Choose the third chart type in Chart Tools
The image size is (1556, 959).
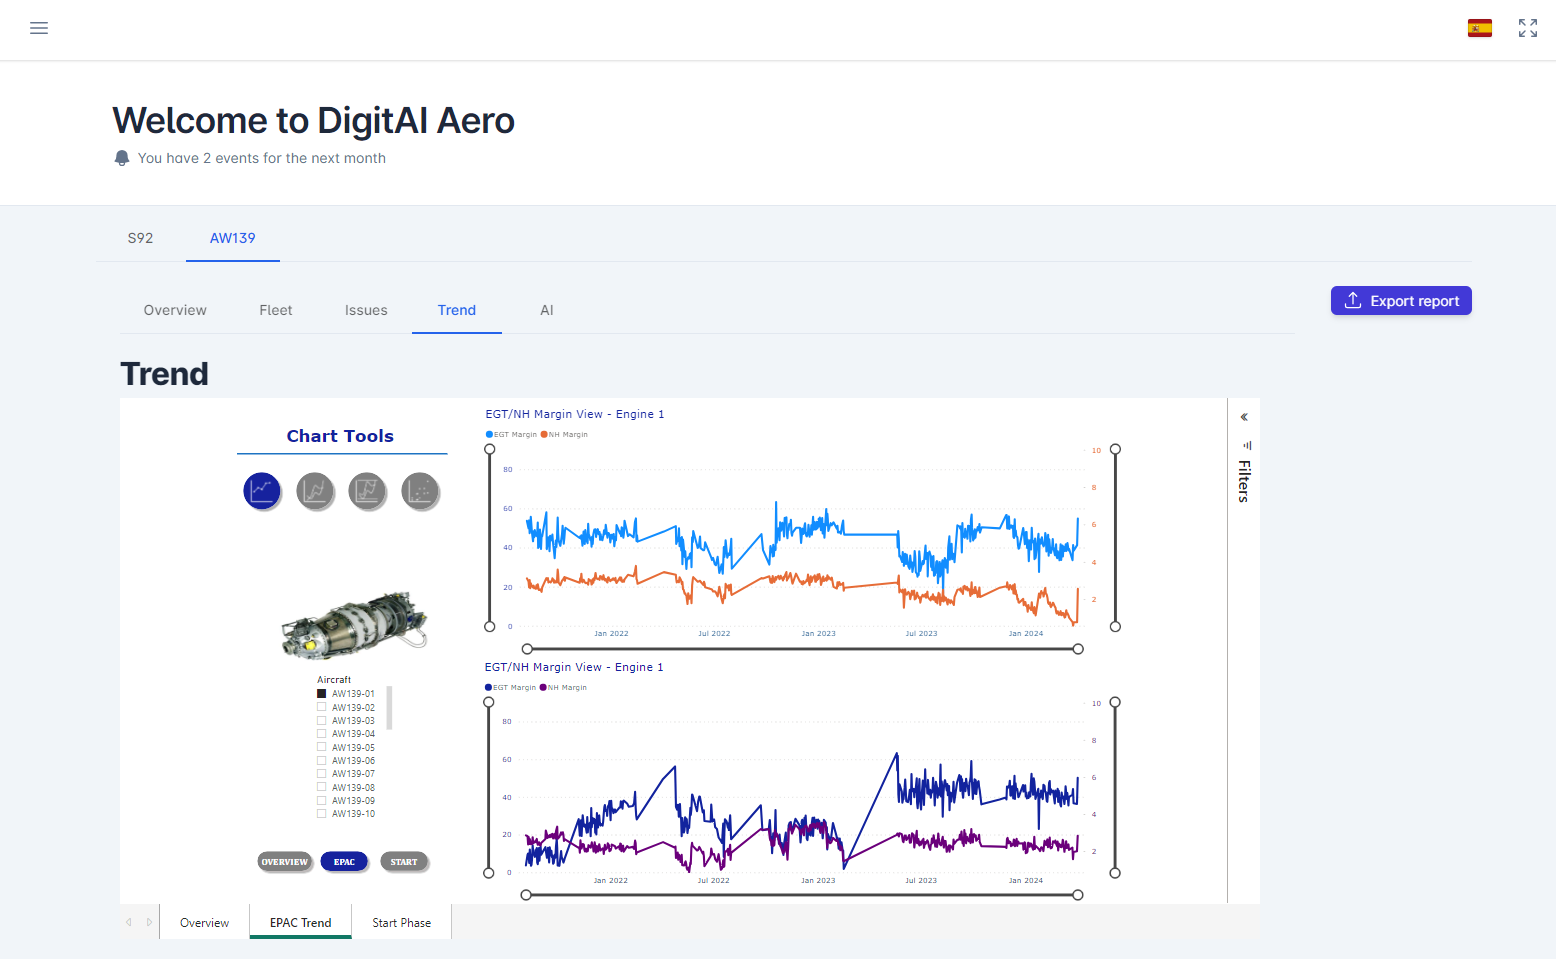point(368,491)
